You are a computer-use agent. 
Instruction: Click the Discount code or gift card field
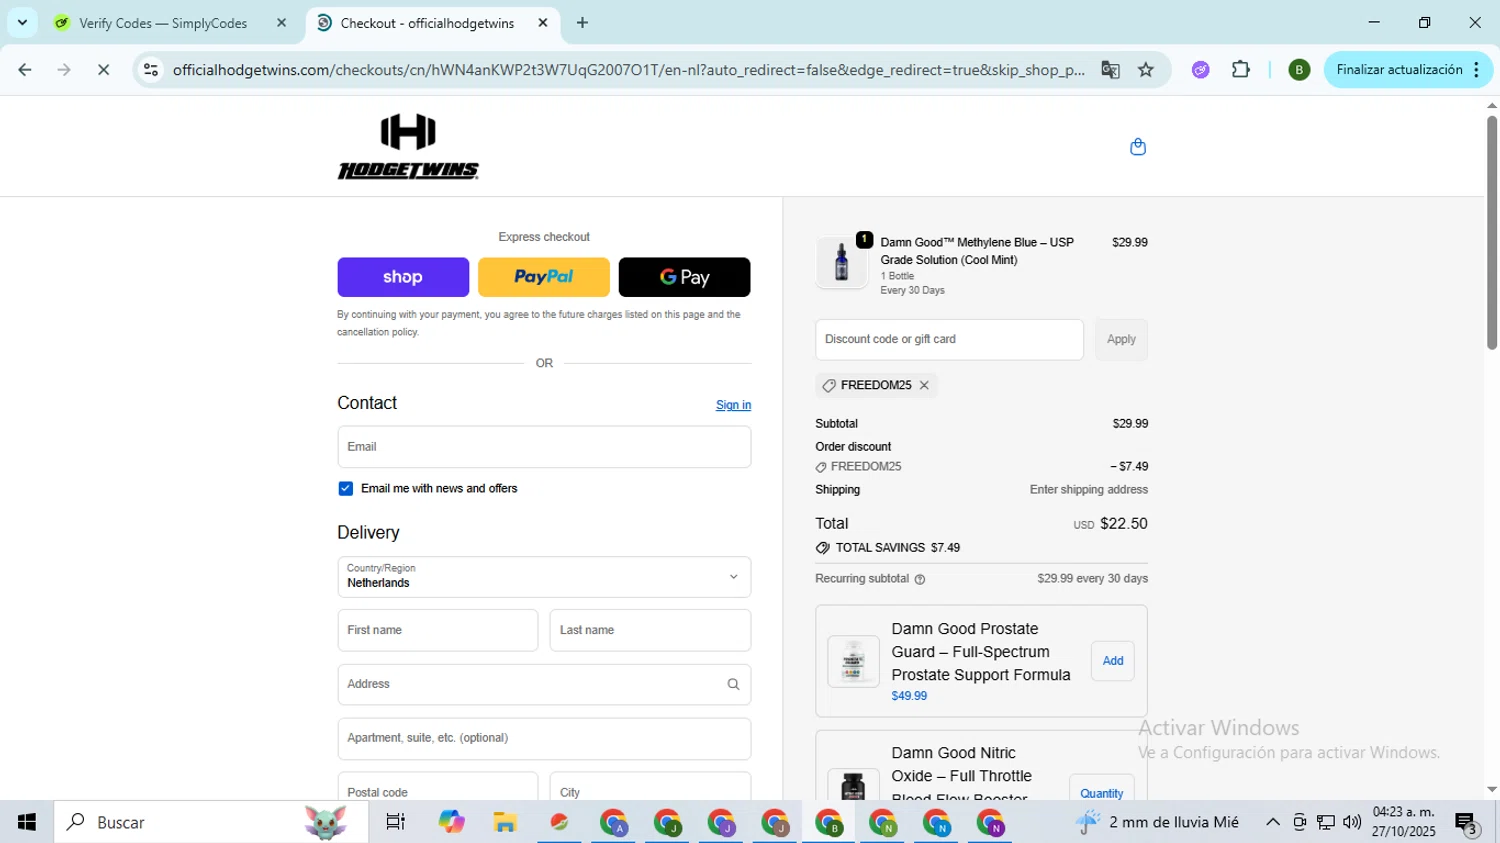(x=949, y=340)
